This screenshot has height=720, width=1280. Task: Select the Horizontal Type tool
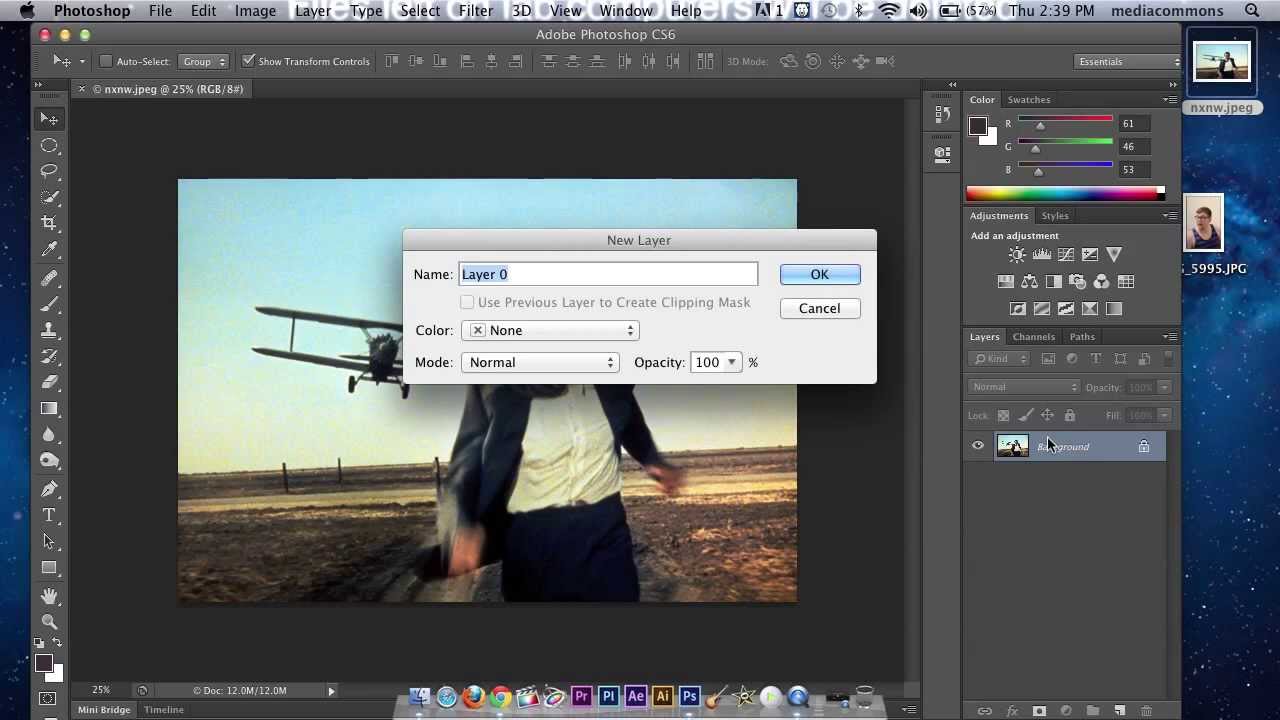click(x=49, y=515)
